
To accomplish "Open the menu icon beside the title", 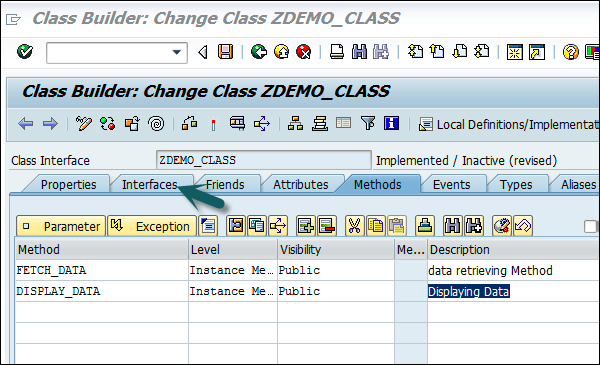I will [13, 19].
